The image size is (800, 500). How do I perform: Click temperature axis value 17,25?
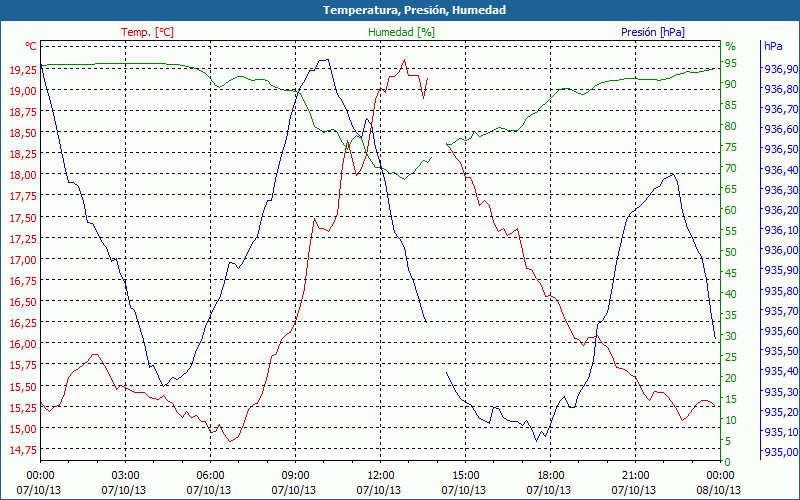[x=23, y=238]
